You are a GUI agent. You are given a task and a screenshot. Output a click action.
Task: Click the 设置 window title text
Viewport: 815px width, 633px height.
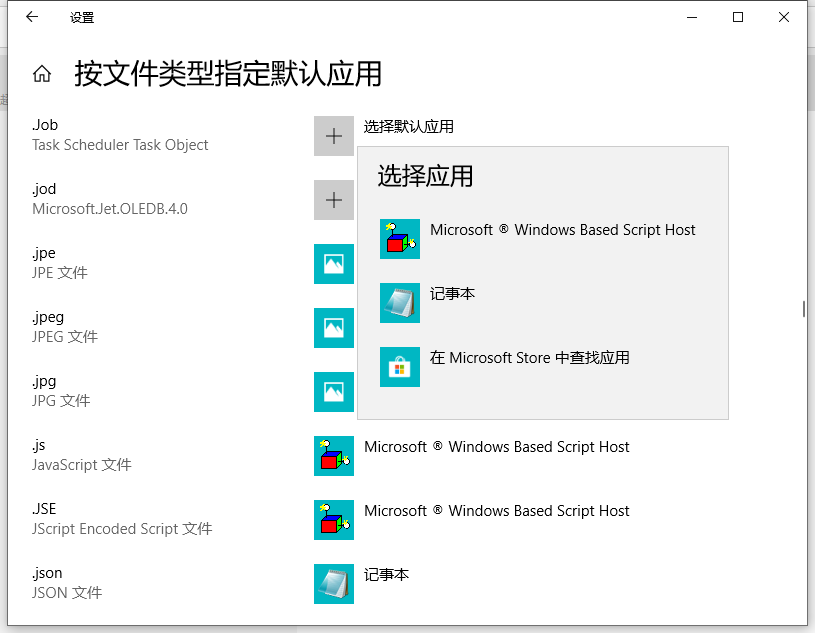coord(82,18)
